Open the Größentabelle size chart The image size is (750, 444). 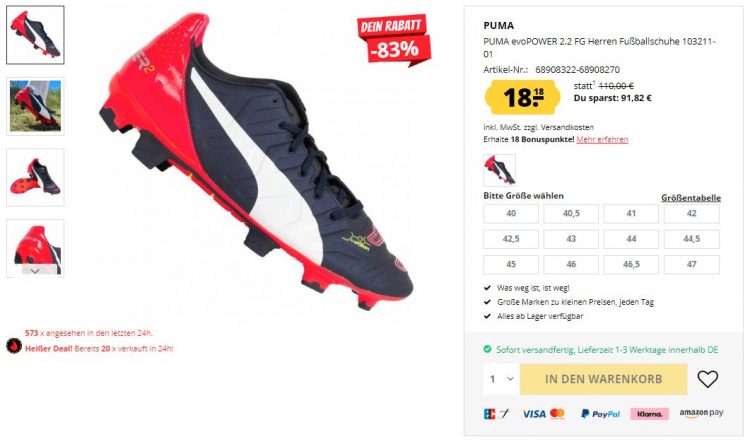(x=691, y=198)
